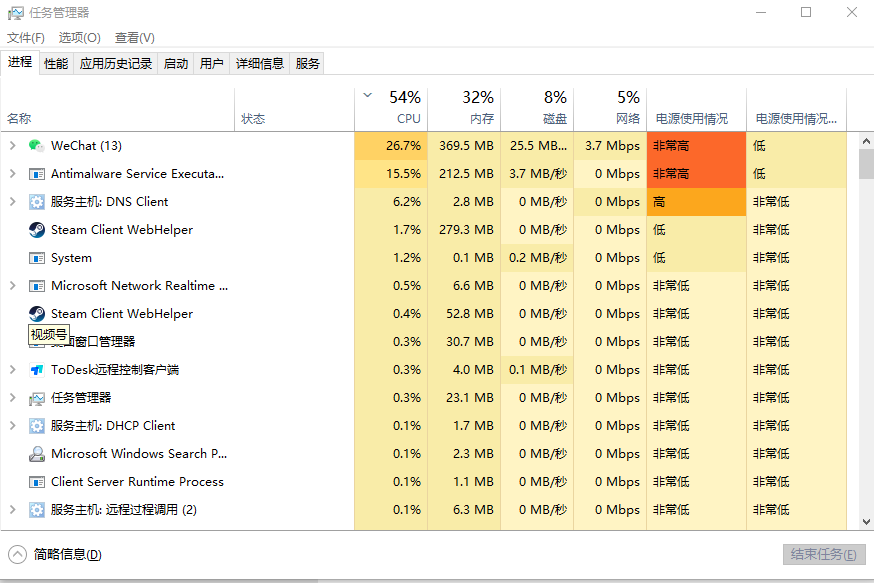Open the 文件(F) menu
Image resolution: width=874 pixels, height=583 pixels.
click(26, 38)
